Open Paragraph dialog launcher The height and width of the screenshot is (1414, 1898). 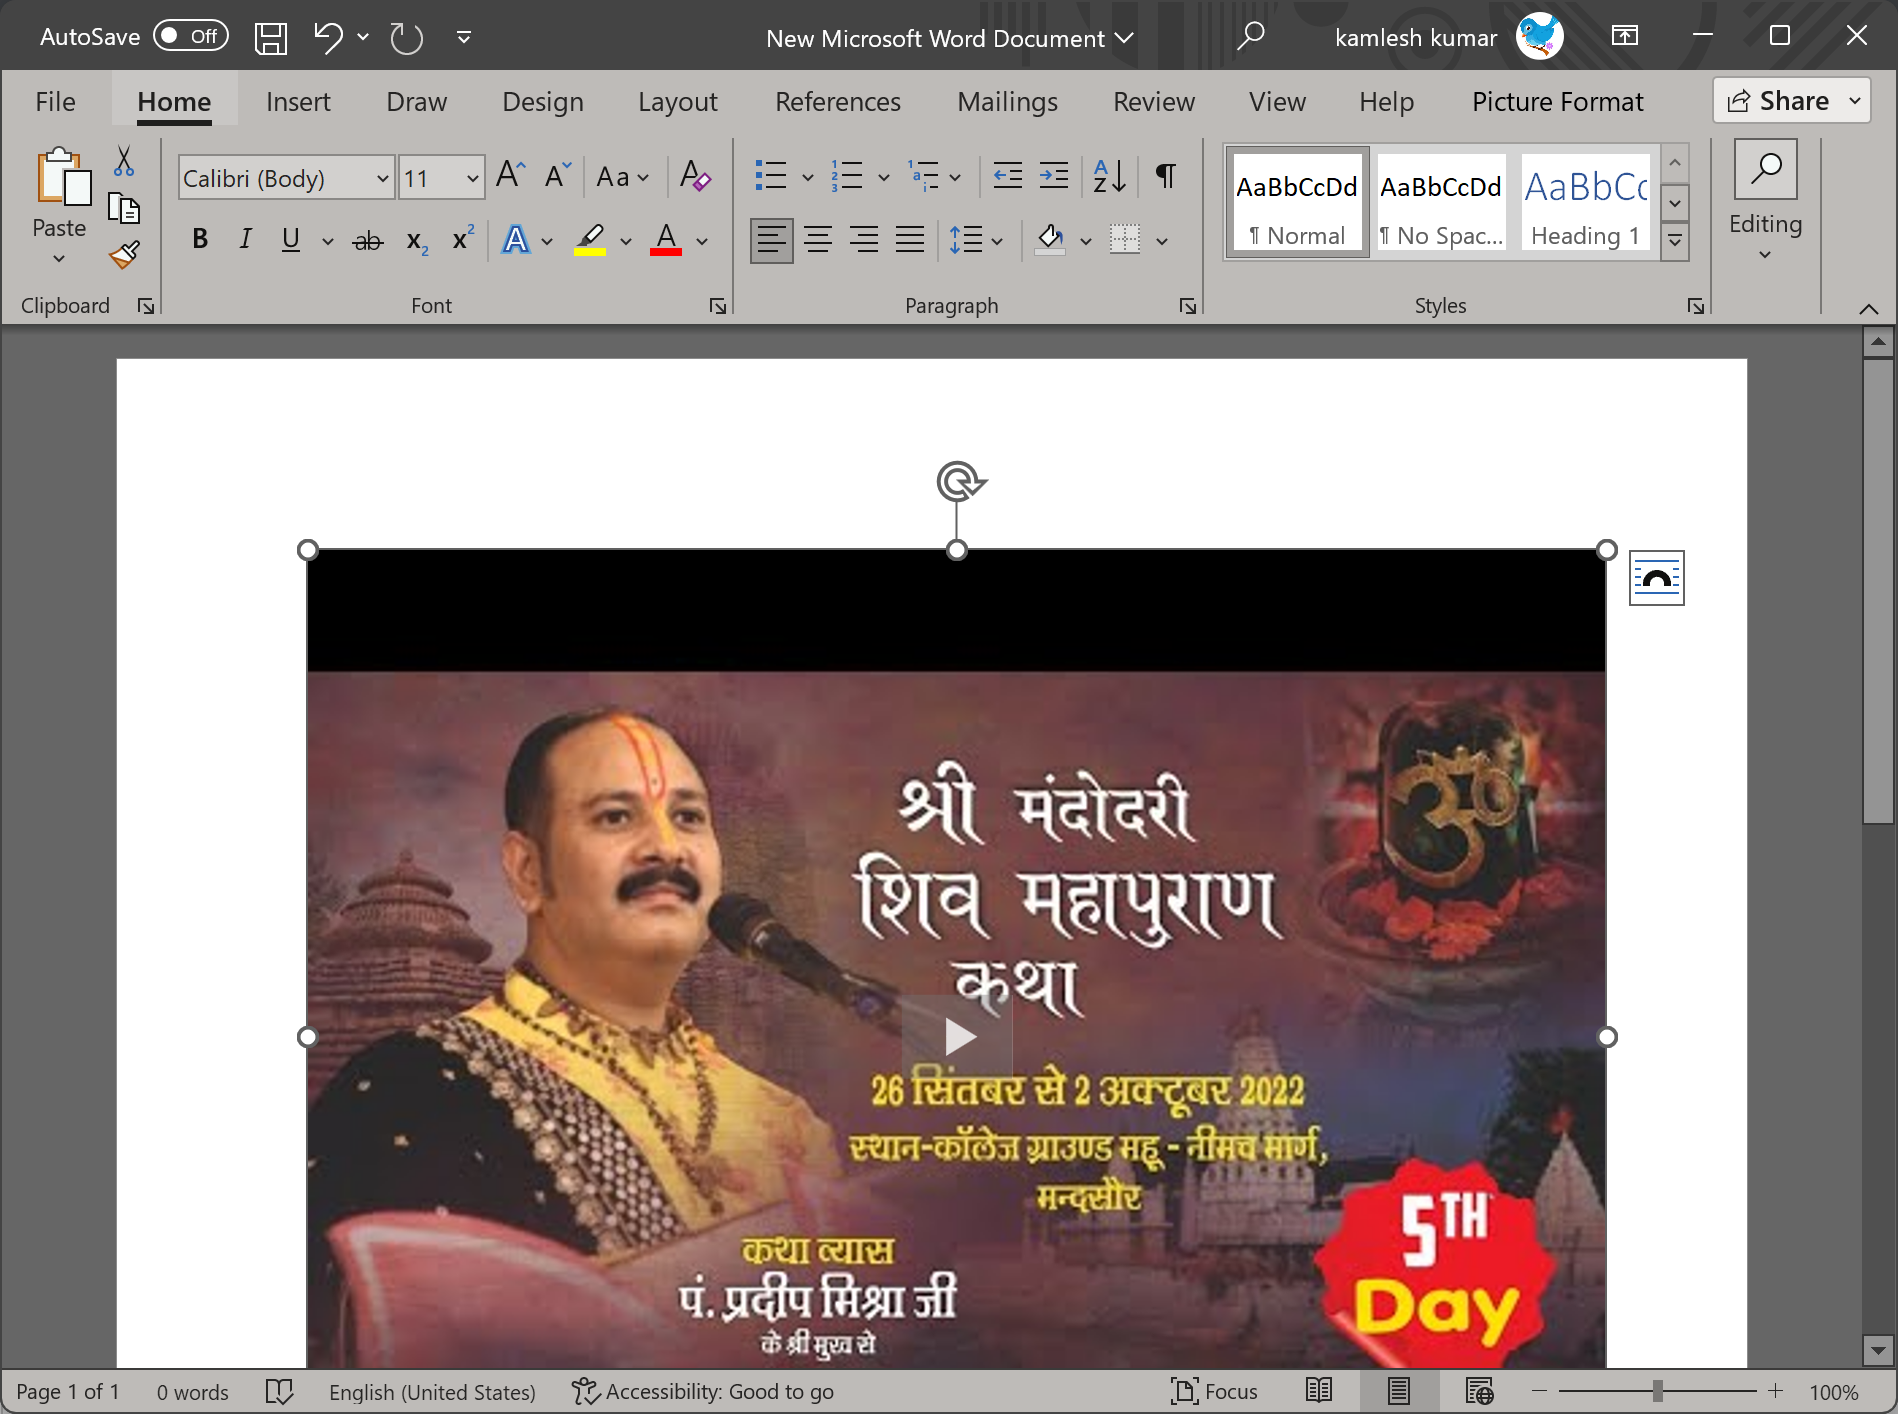point(1187,306)
